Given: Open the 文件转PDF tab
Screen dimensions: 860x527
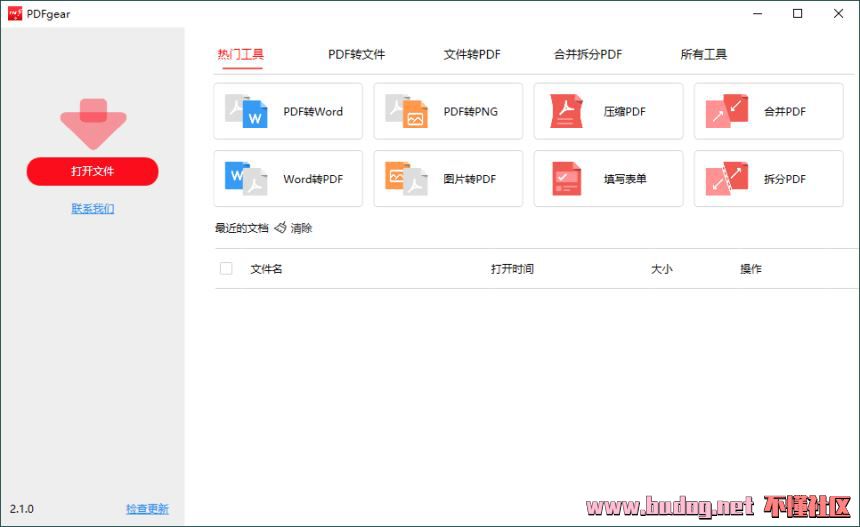Looking at the screenshot, I should (472, 54).
